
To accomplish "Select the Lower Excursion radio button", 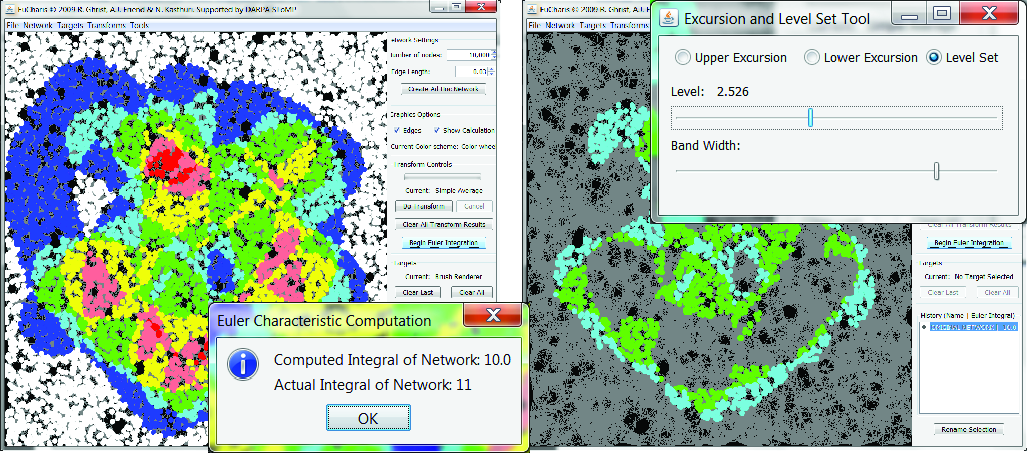I will tap(812, 58).
